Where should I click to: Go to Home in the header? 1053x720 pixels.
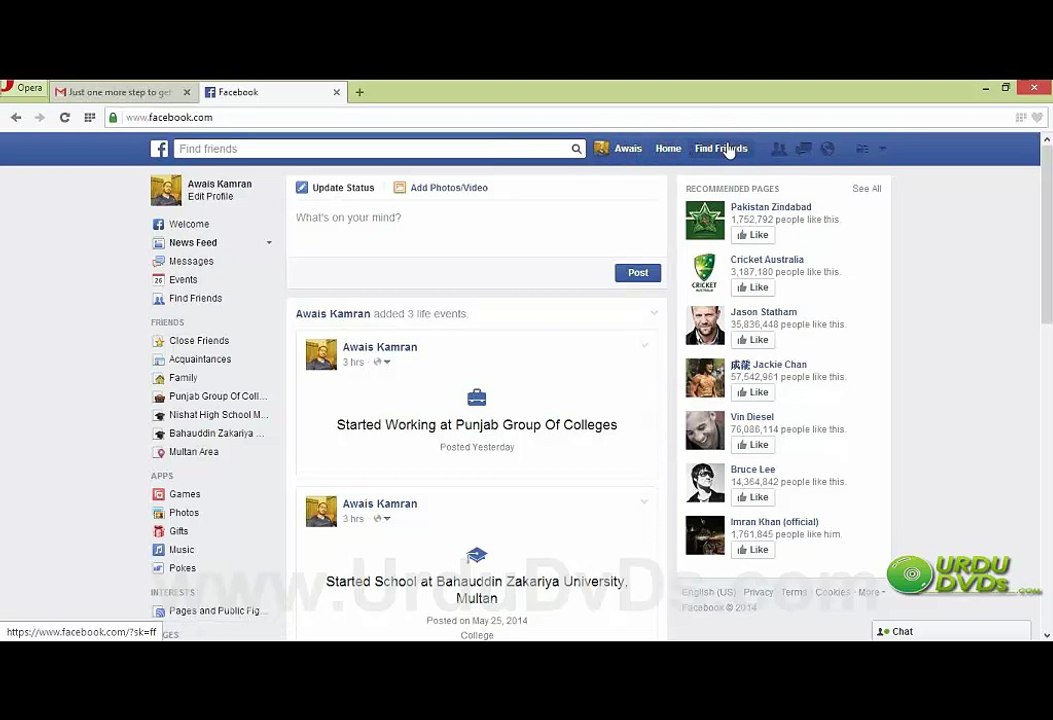[x=668, y=148]
